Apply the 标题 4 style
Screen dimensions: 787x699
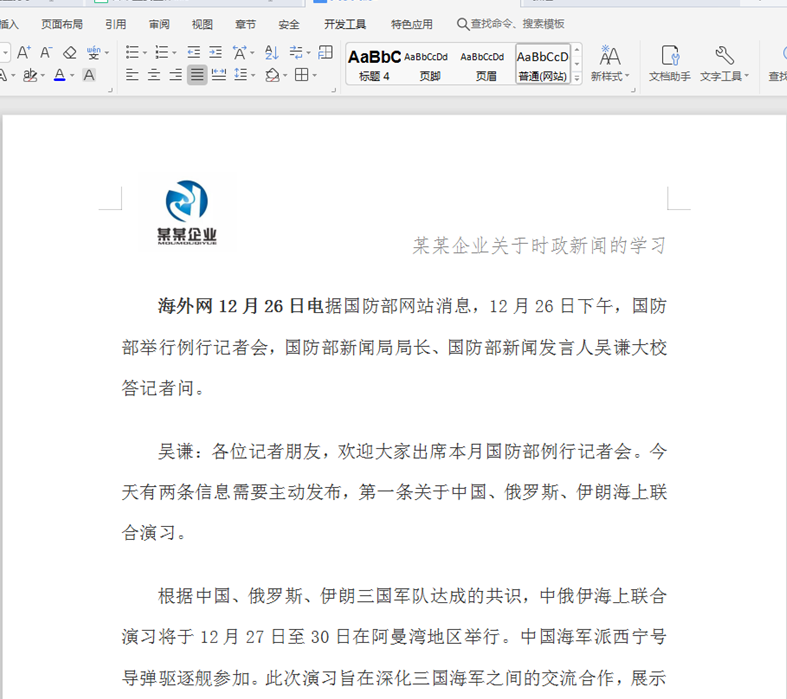click(374, 64)
